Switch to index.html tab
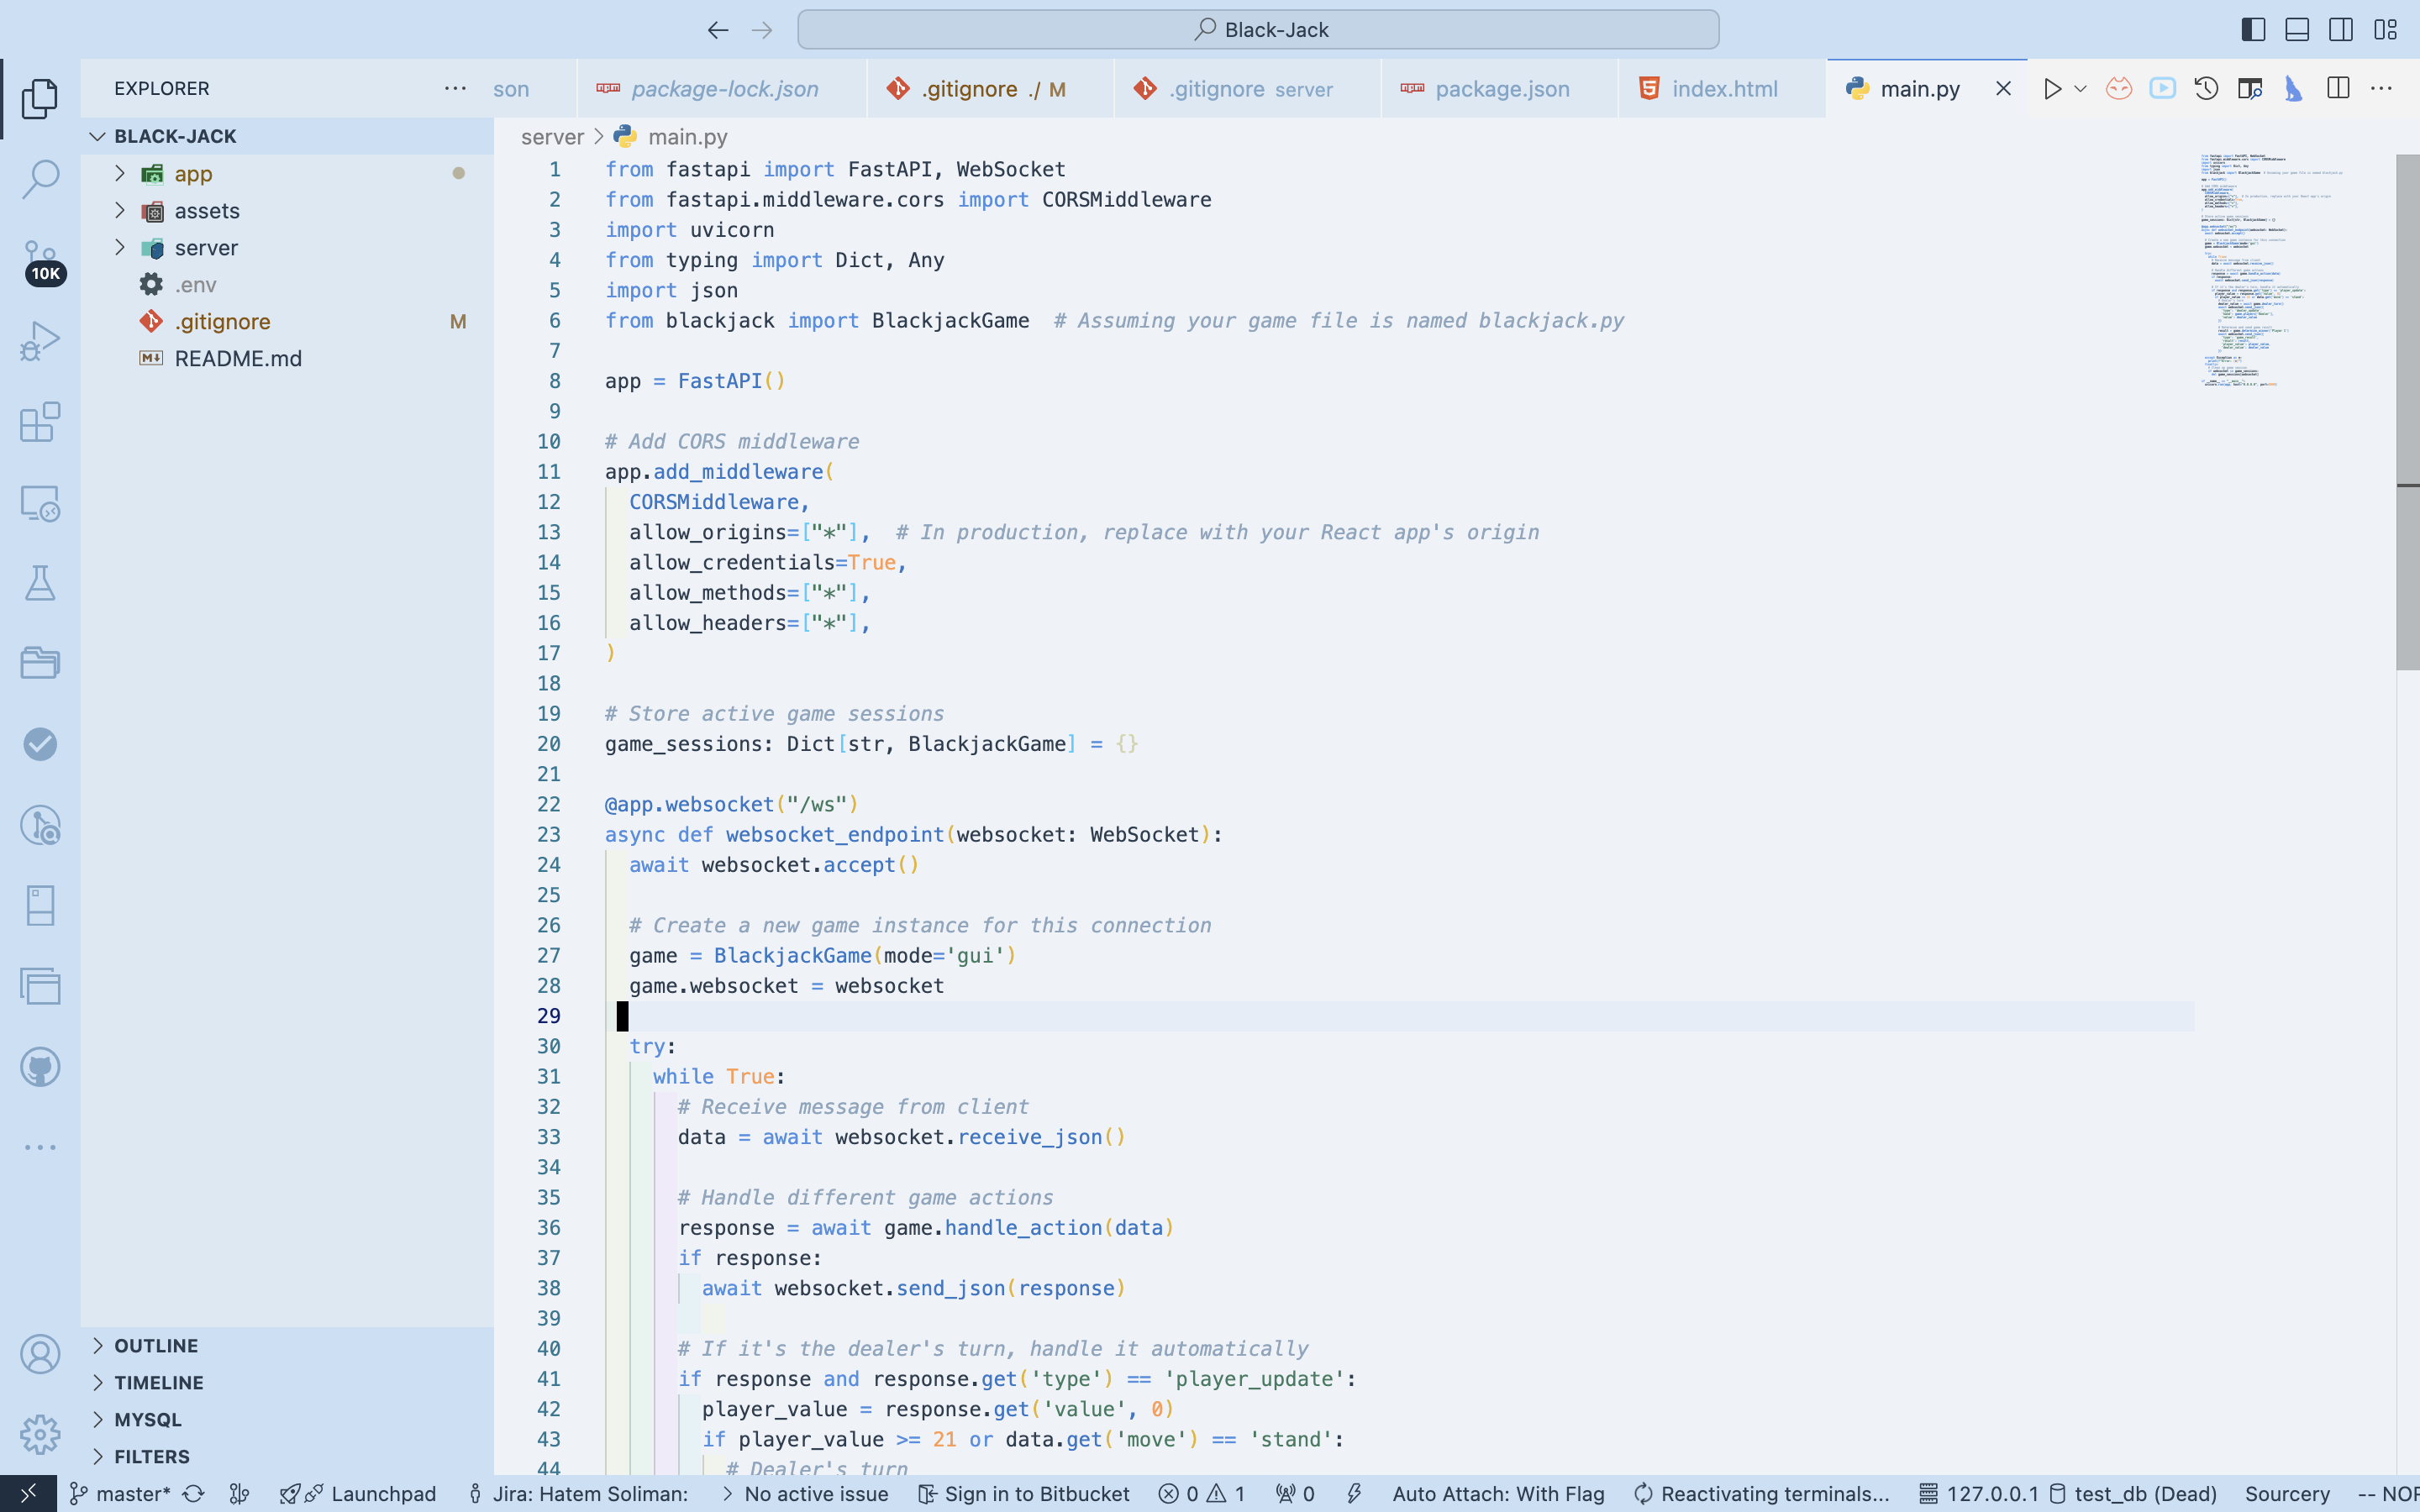The height and width of the screenshot is (1512, 2420). 1722,89
